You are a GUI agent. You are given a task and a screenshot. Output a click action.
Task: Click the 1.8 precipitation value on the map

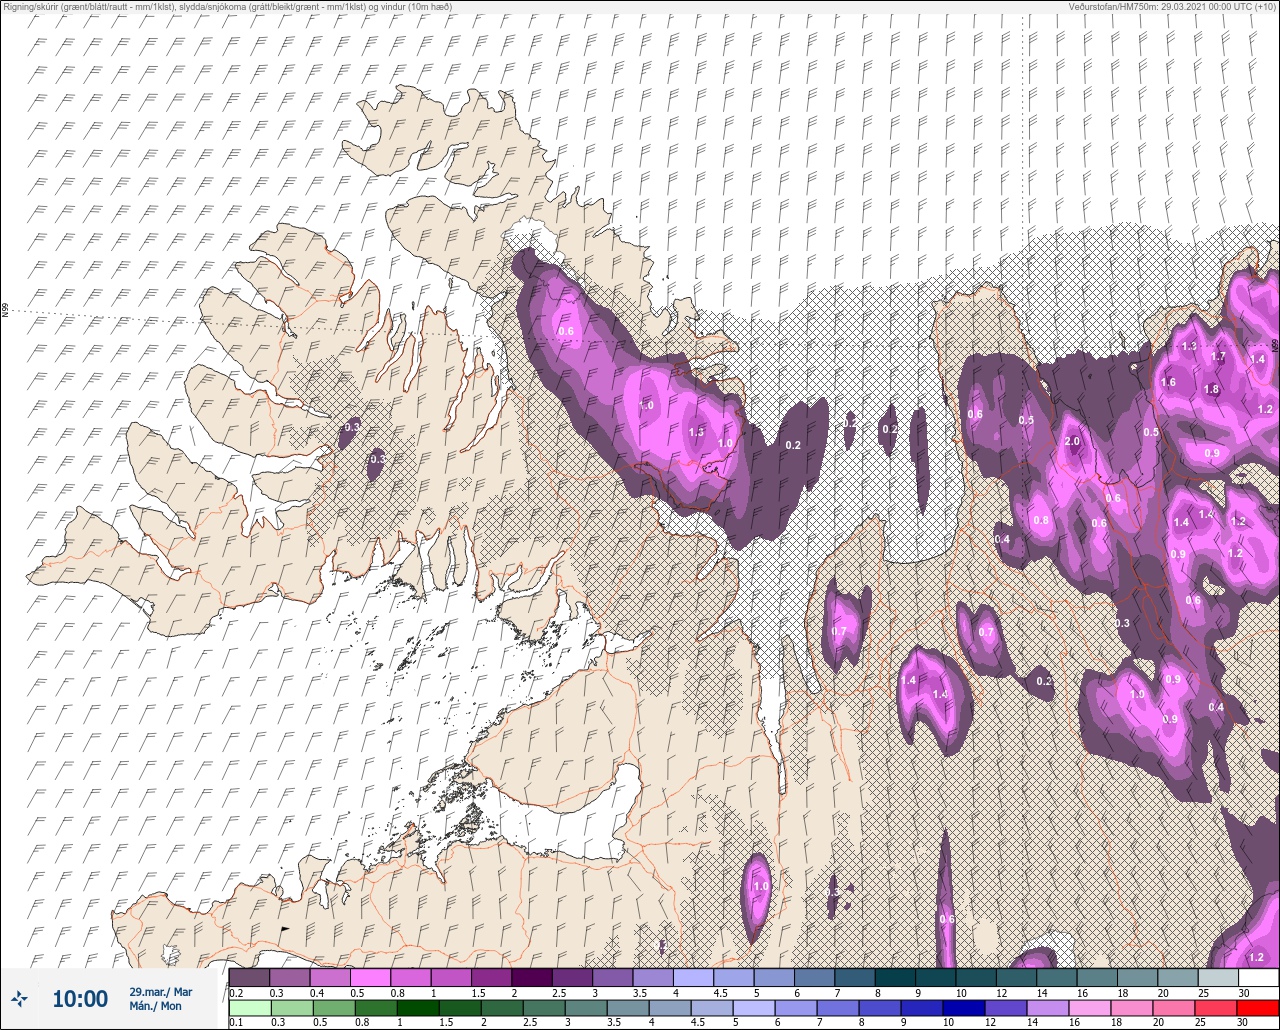[1212, 389]
